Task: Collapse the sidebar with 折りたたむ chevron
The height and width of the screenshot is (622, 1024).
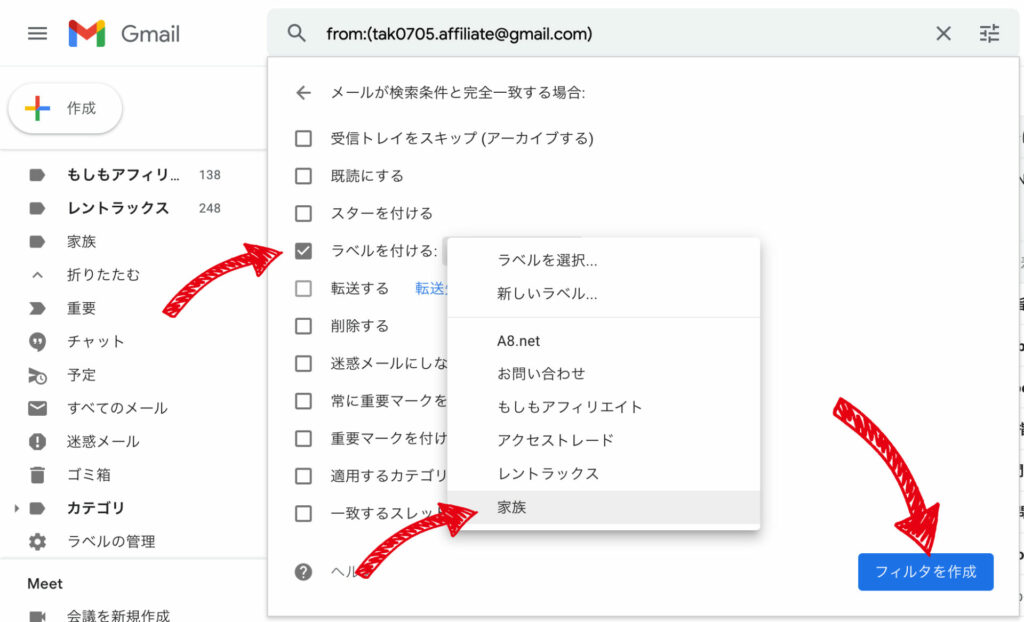Action: click(x=37, y=275)
